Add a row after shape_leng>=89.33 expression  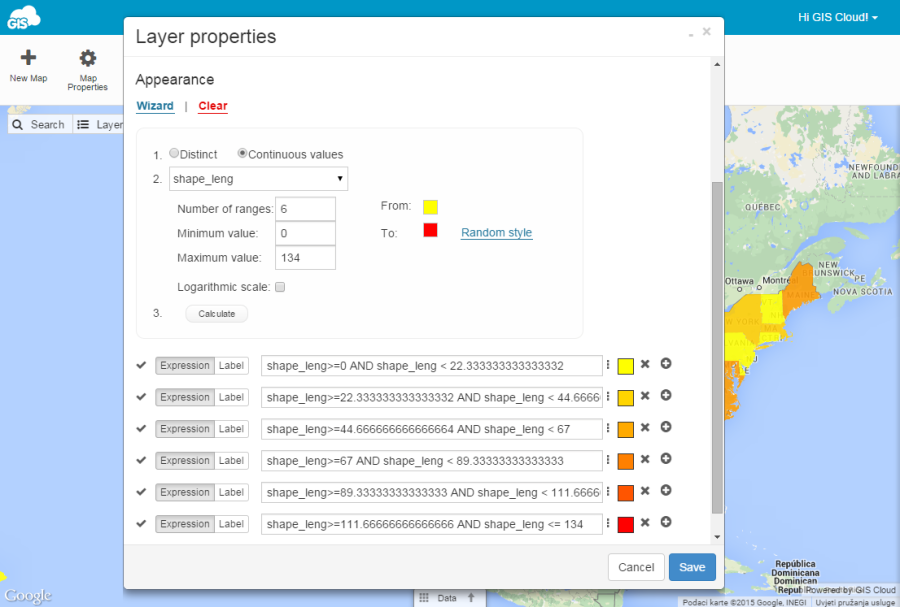pyautogui.click(x=666, y=490)
